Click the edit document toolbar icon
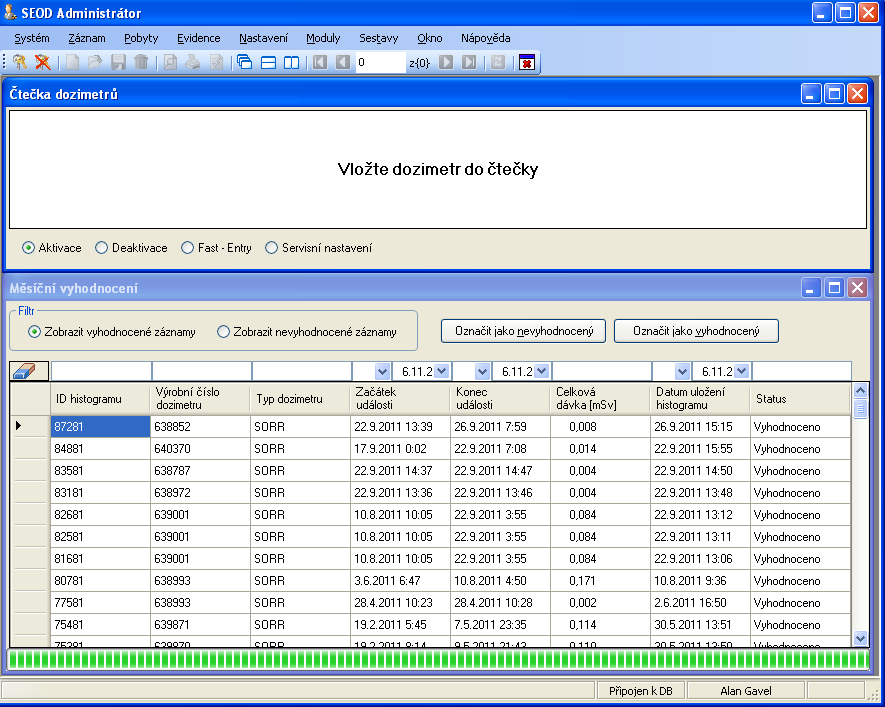The height and width of the screenshot is (707, 885). 216,62
